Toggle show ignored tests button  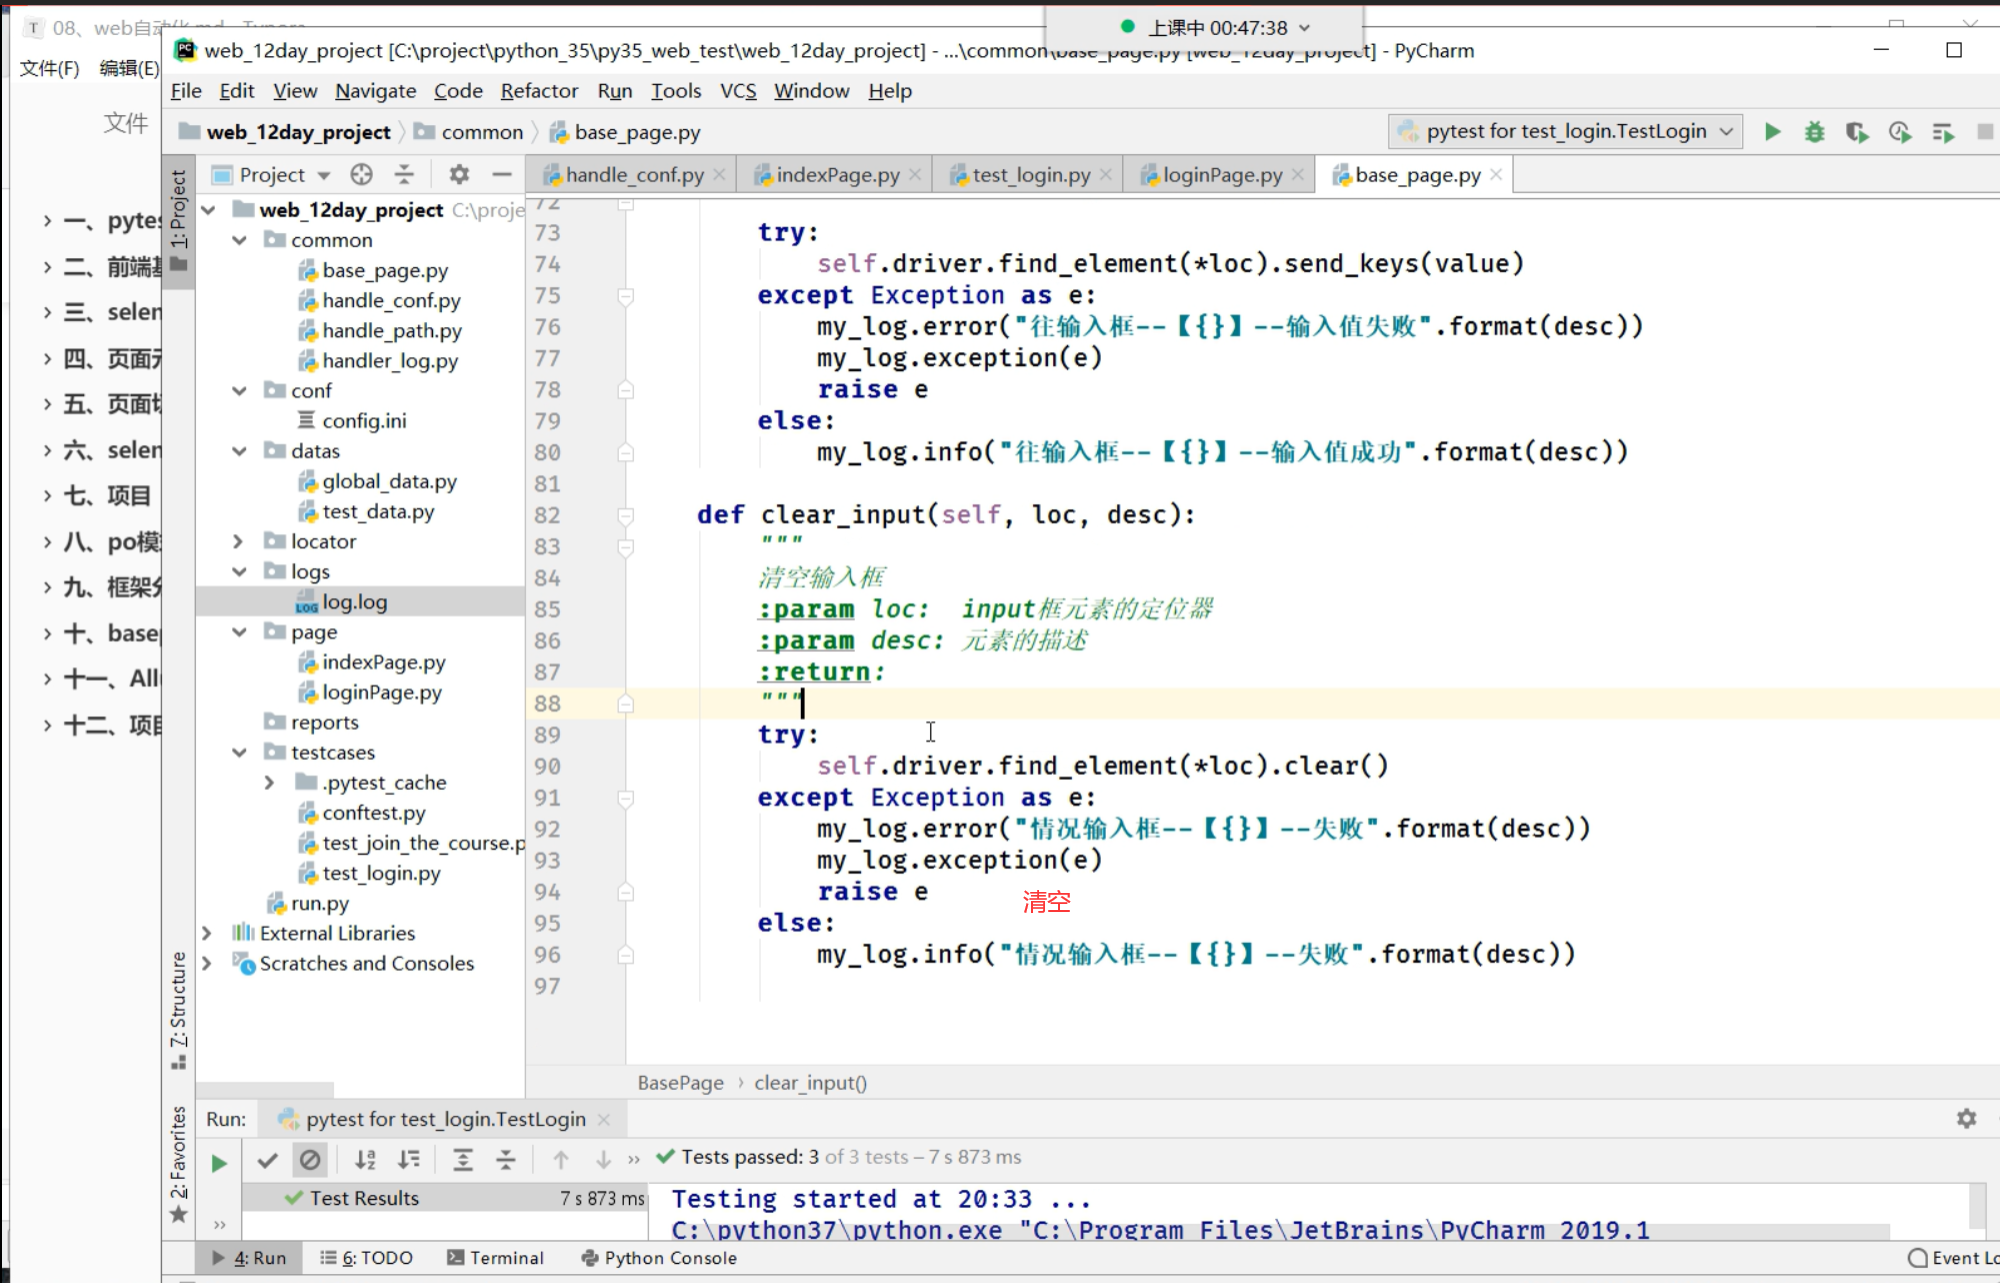click(310, 1160)
